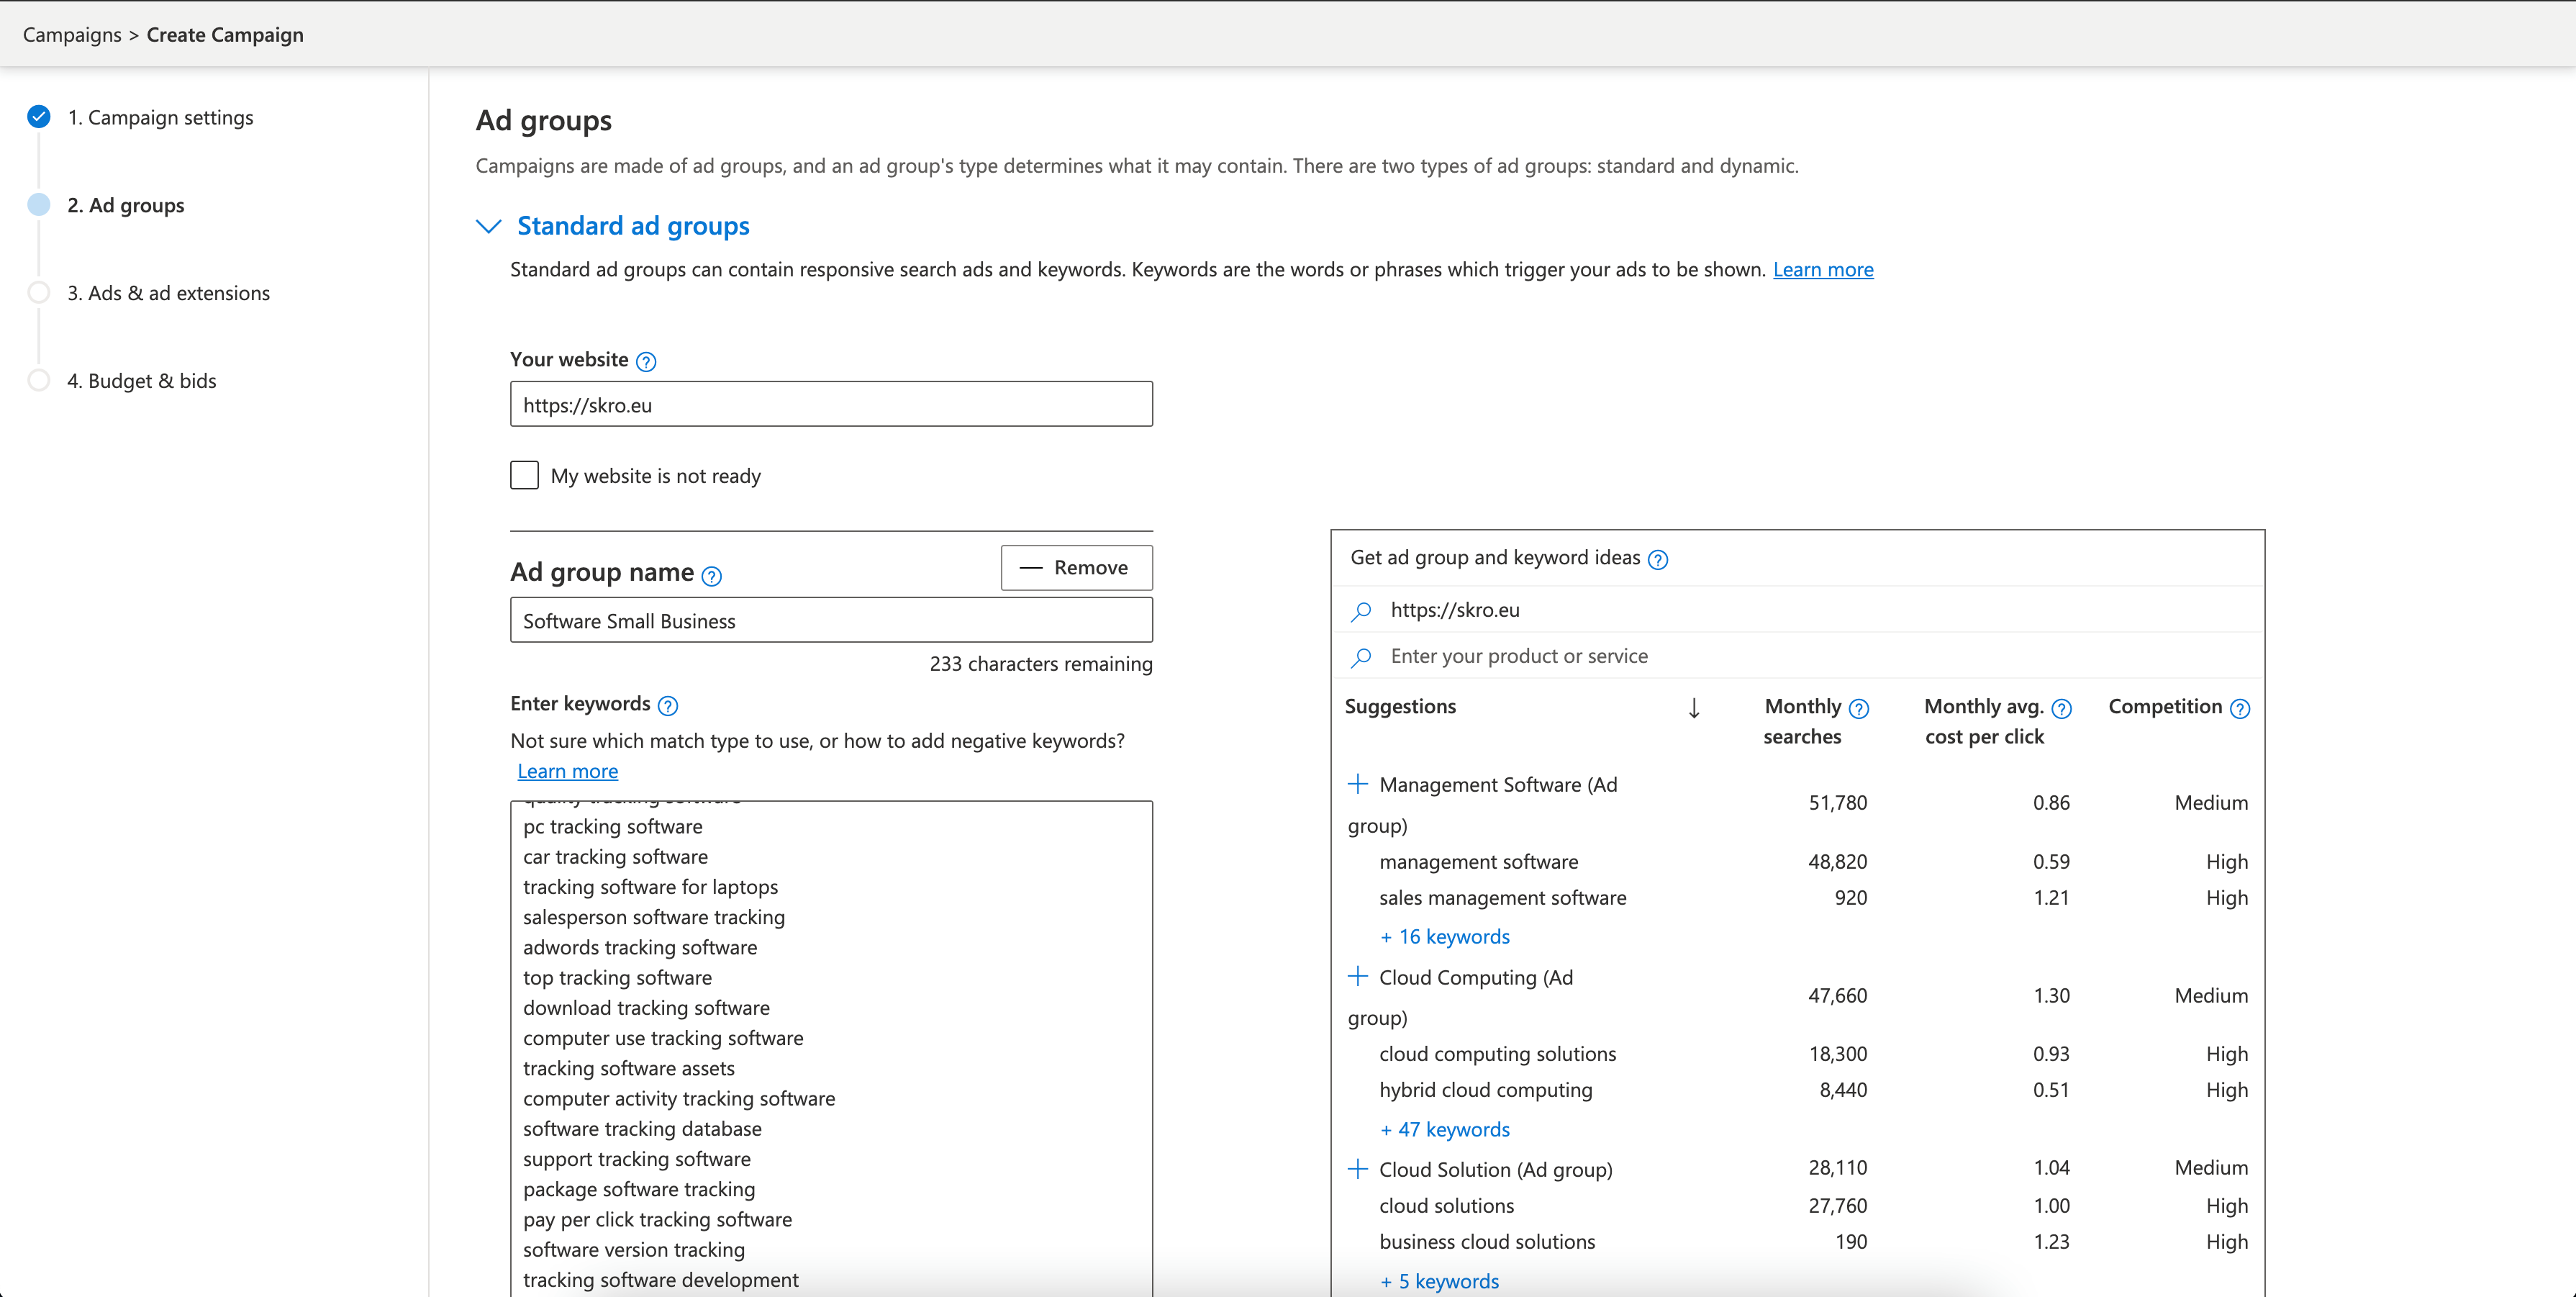
Task: Collapse the Standard ad groups section
Action: coord(488,226)
